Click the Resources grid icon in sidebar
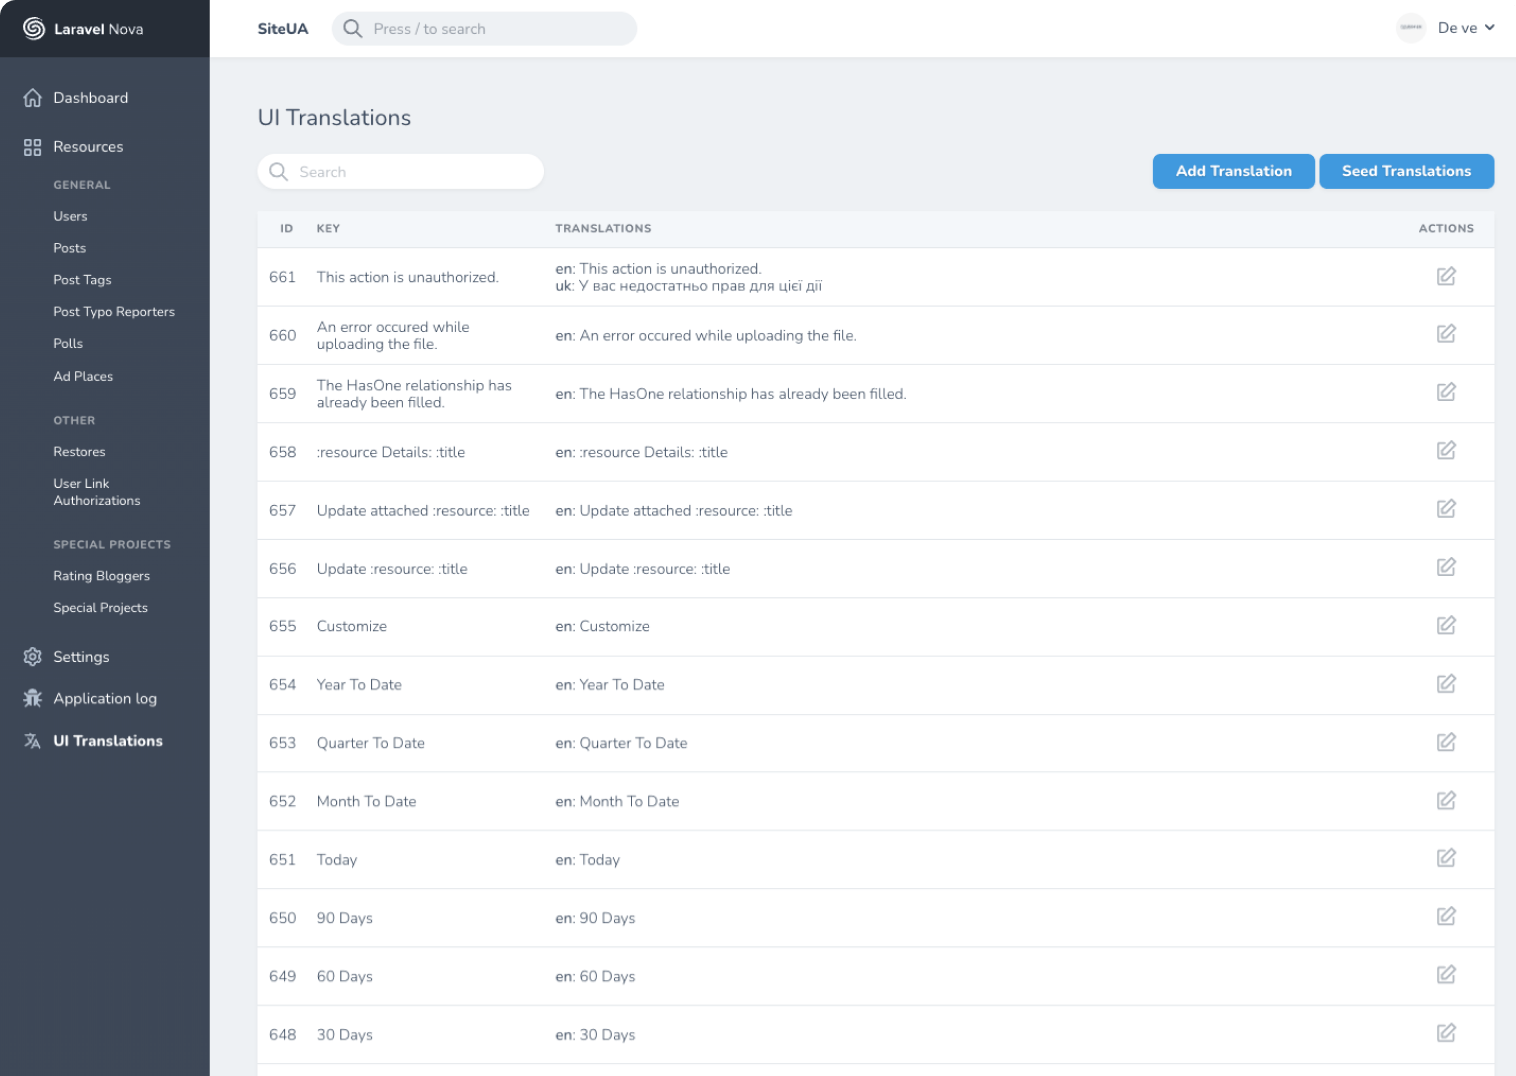1516x1076 pixels. pyautogui.click(x=31, y=146)
